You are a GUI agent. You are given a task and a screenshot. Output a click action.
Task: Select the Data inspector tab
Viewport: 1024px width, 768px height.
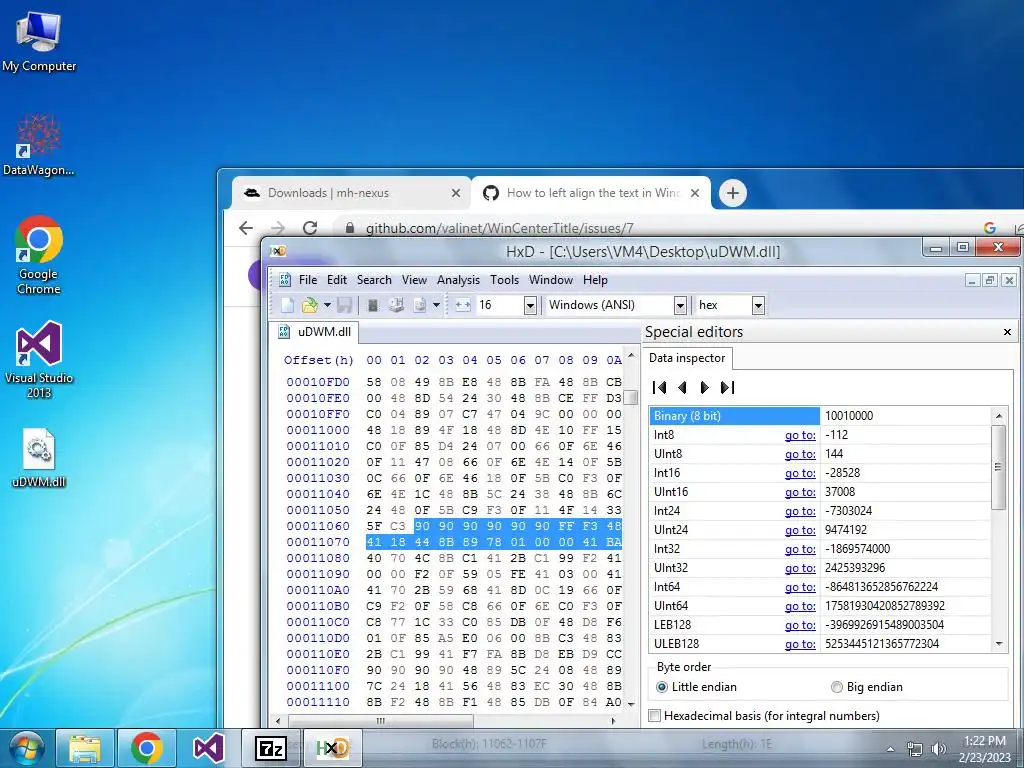point(687,358)
